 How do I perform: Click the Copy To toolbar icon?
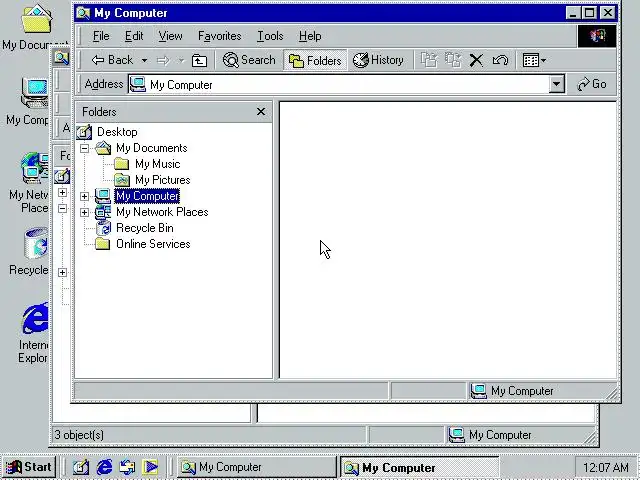pos(453,60)
